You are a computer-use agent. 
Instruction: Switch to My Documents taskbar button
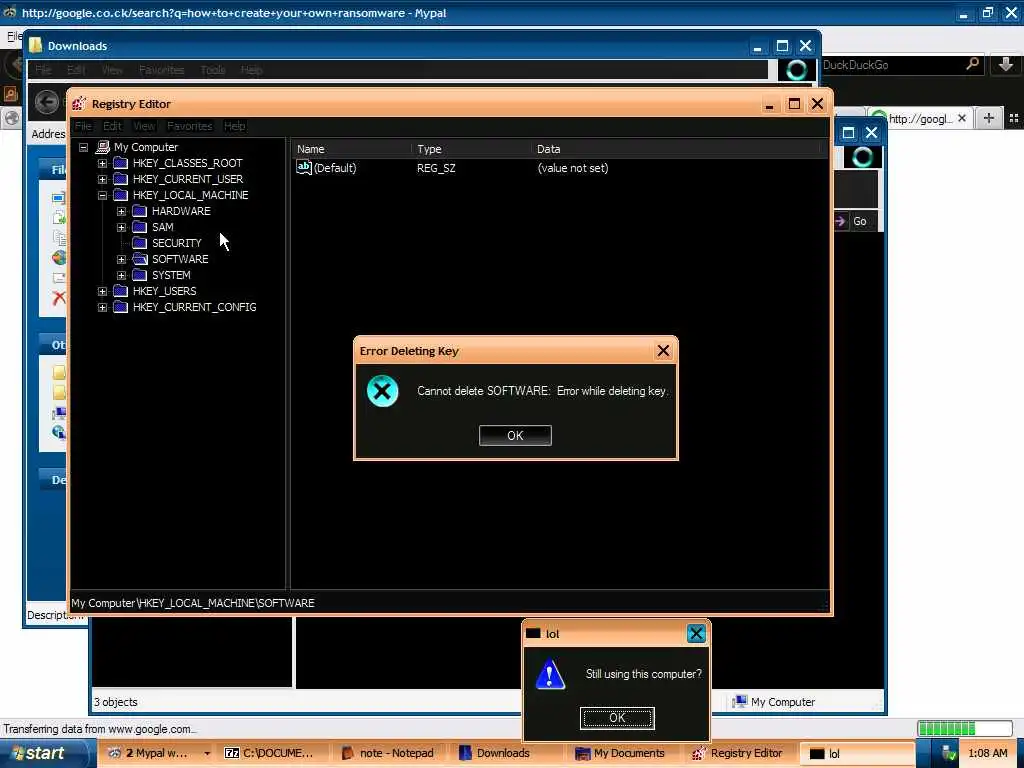(x=620, y=753)
